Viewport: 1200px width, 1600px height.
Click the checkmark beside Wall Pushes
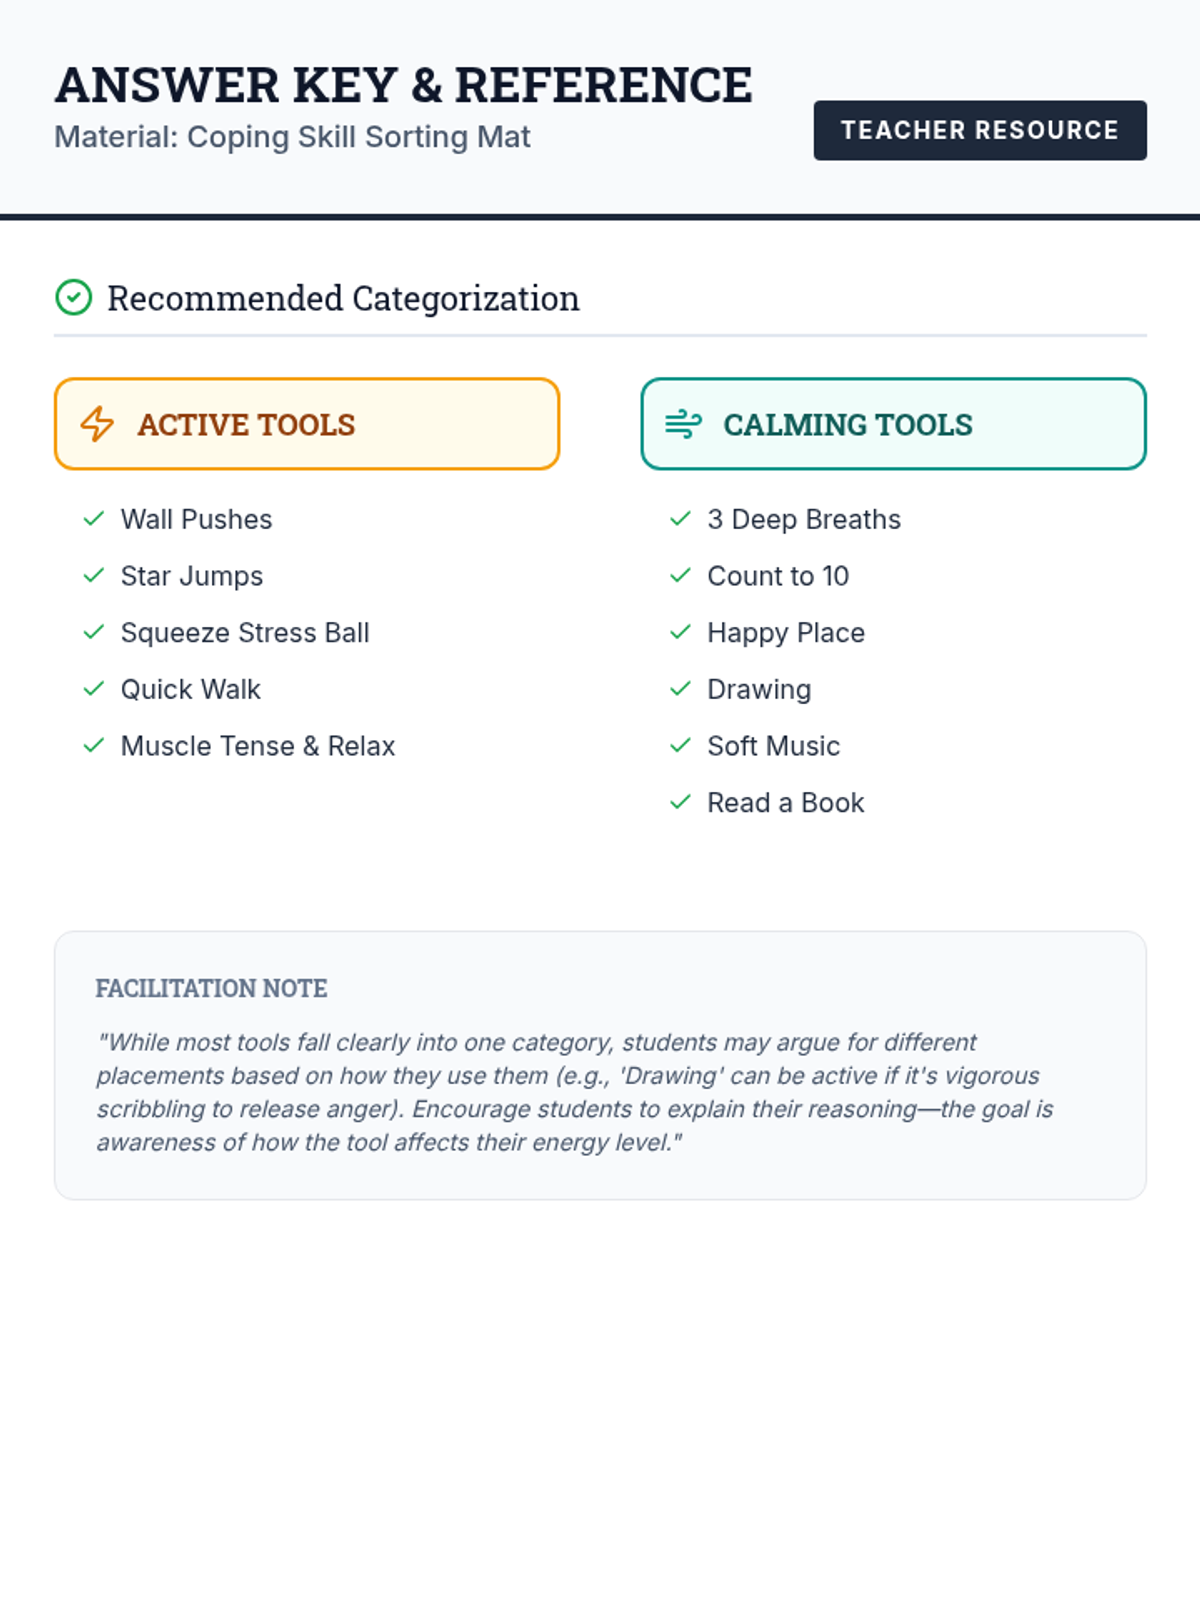(x=94, y=519)
